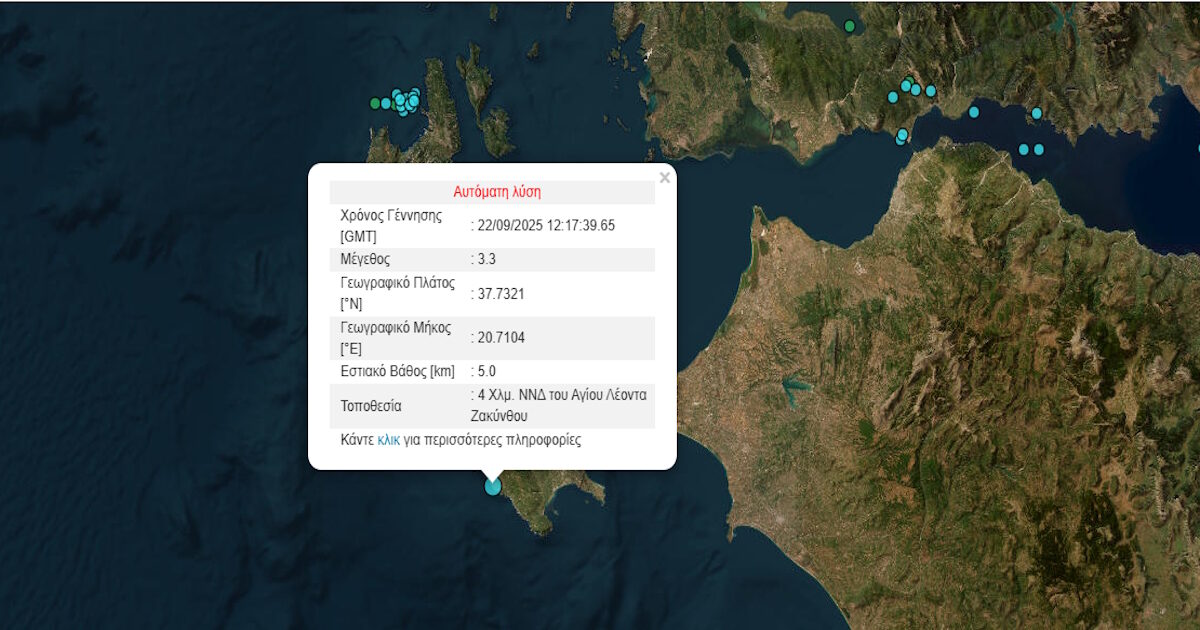Click the isolated cyan marker in the gulf's western waters
Screen dimensions: 1200x630
click(974, 112)
